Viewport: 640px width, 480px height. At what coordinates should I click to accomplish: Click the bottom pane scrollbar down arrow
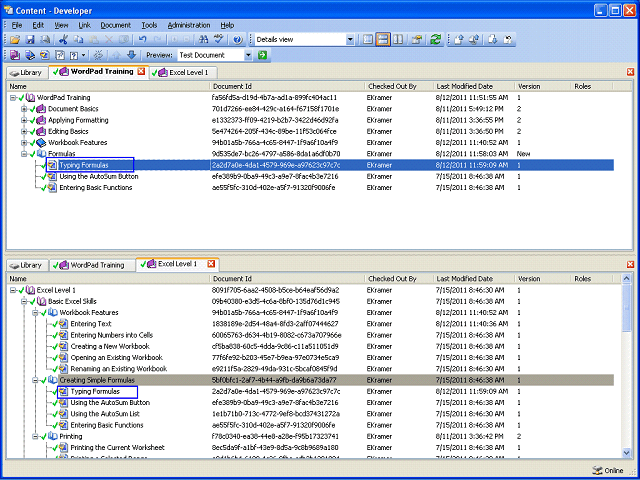[627, 452]
